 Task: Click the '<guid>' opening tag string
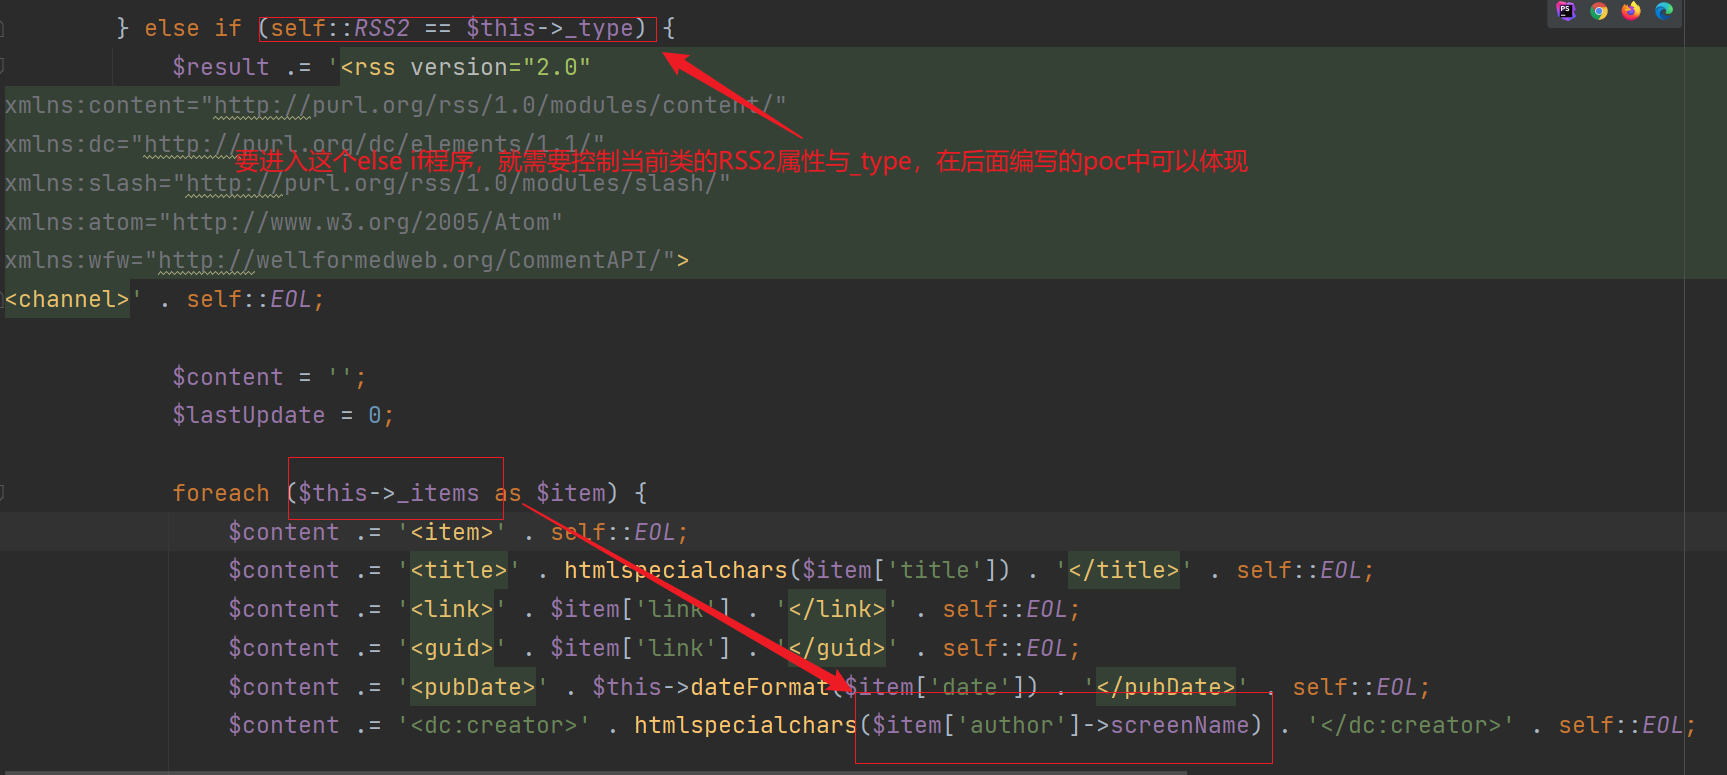452,648
